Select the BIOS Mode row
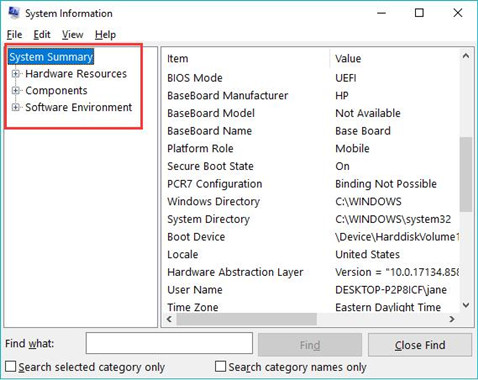 point(311,78)
